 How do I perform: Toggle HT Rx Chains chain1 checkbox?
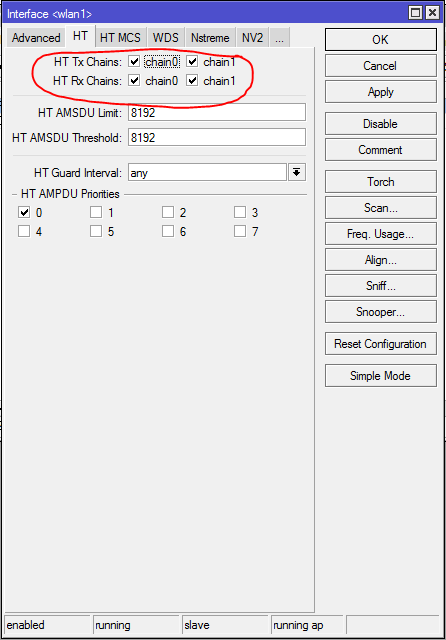coord(192,80)
